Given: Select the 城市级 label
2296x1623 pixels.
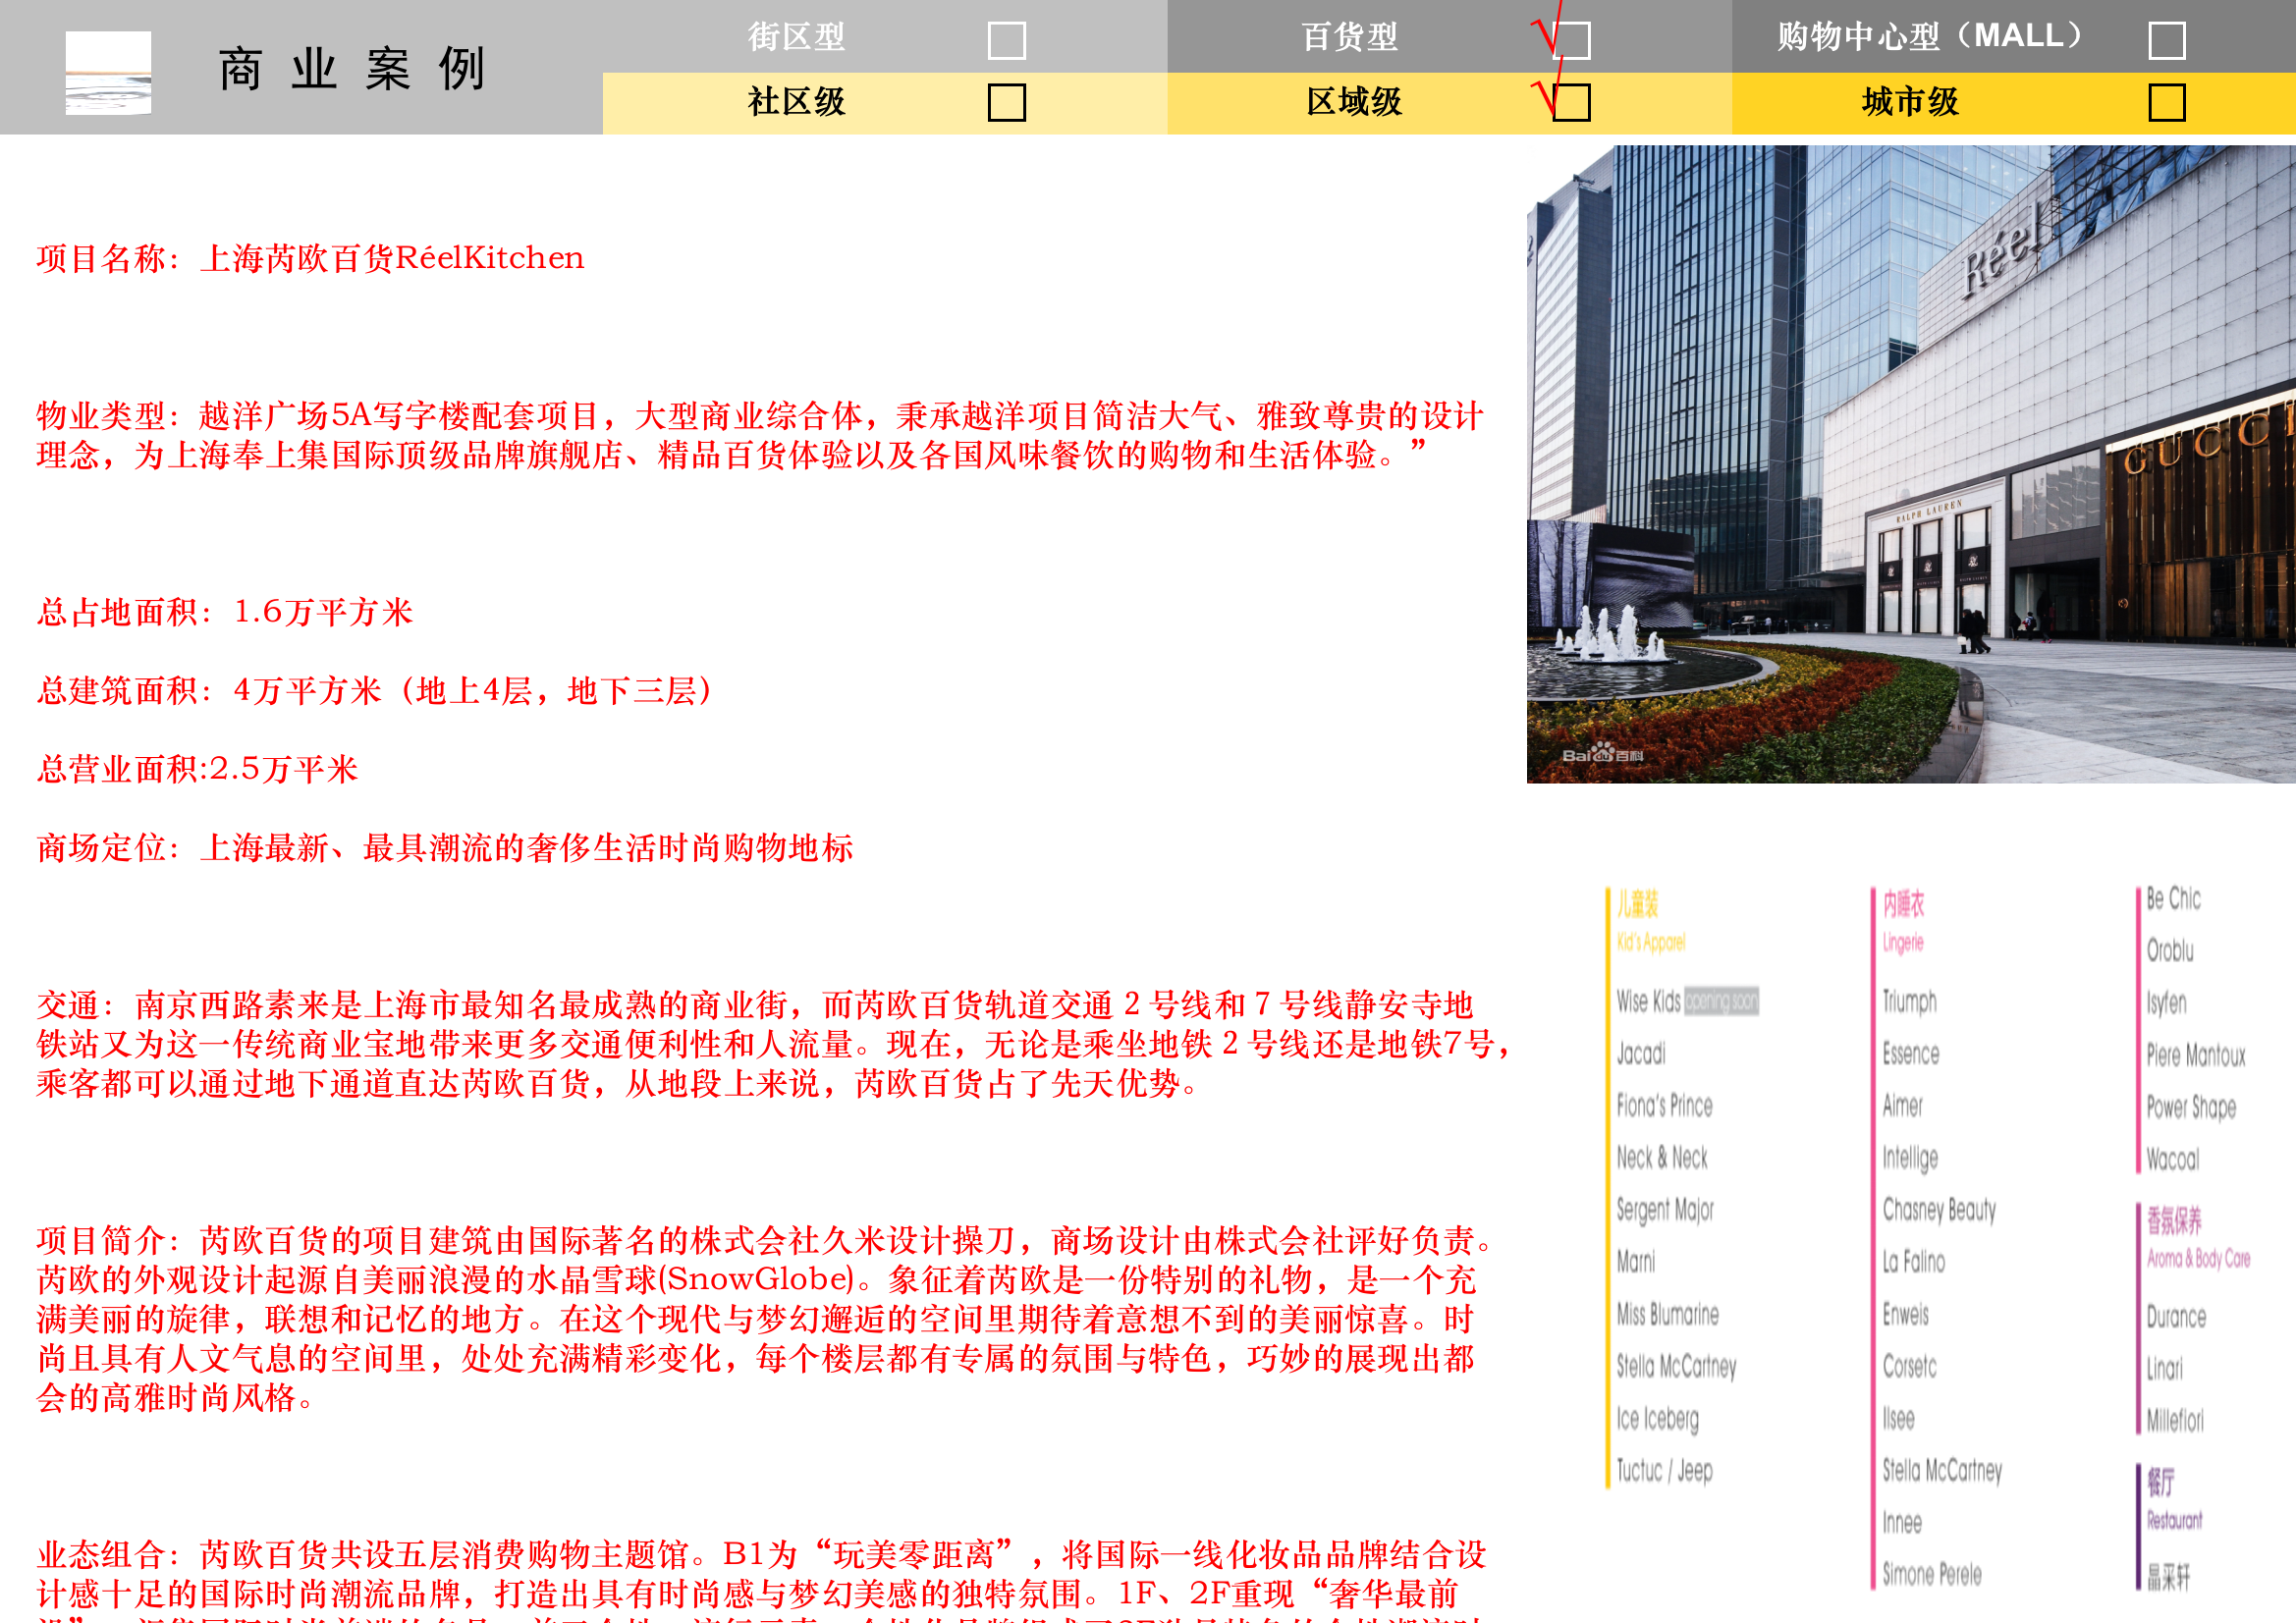Looking at the screenshot, I should point(1910,101).
